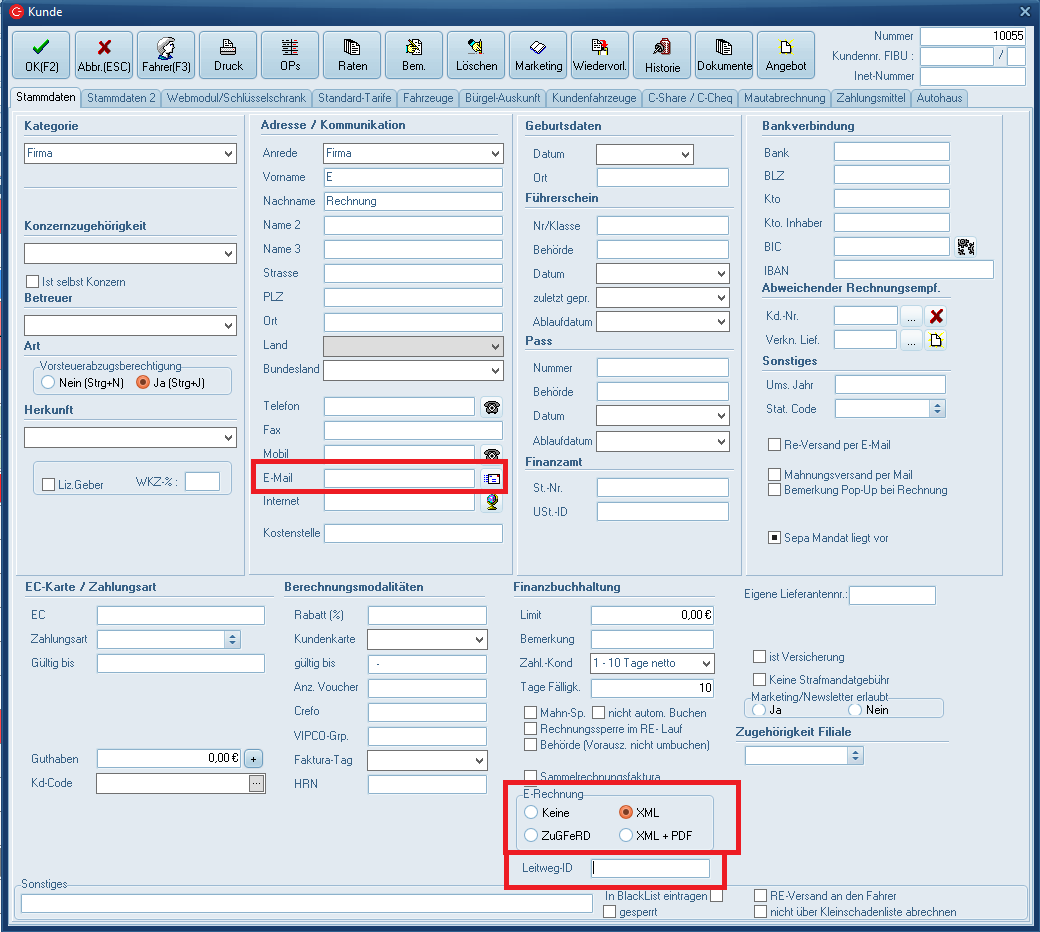Enable Re-Versand per E-Mail checkbox
Viewport: 1040px width, 932px height.
tap(774, 445)
